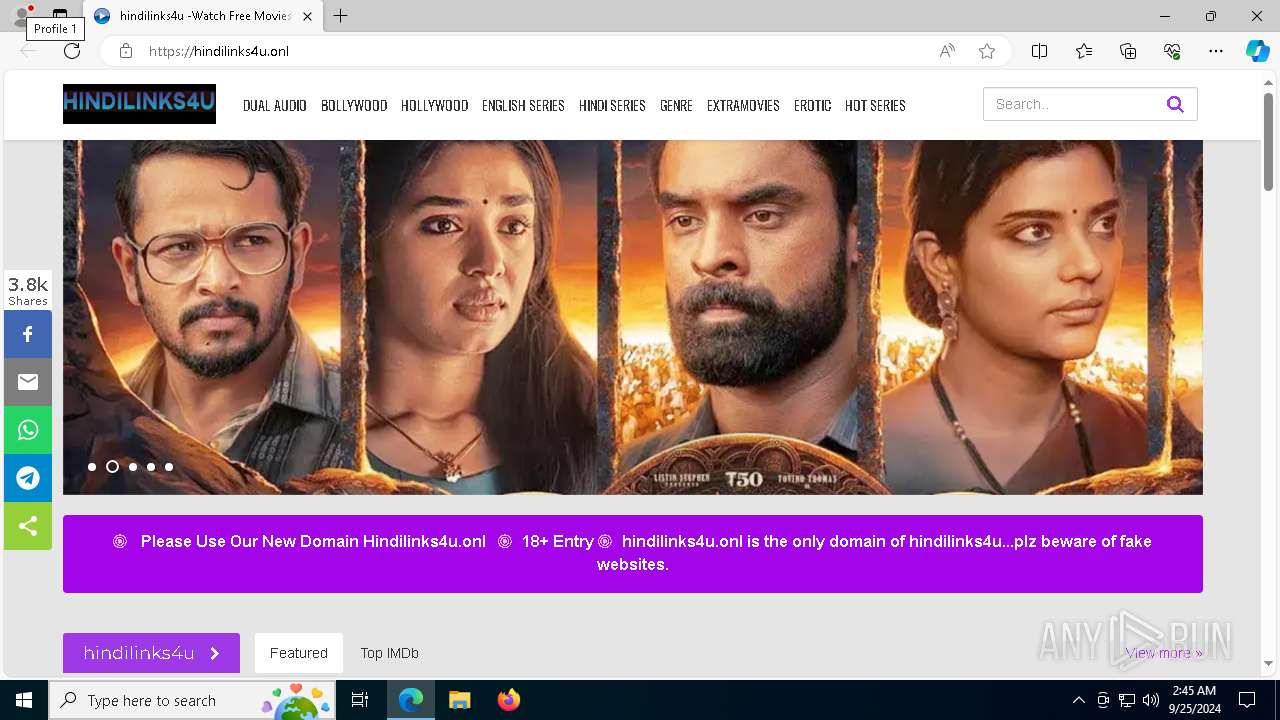Open Microsoft Edge taskbar icon
1280x720 pixels.
coord(411,700)
